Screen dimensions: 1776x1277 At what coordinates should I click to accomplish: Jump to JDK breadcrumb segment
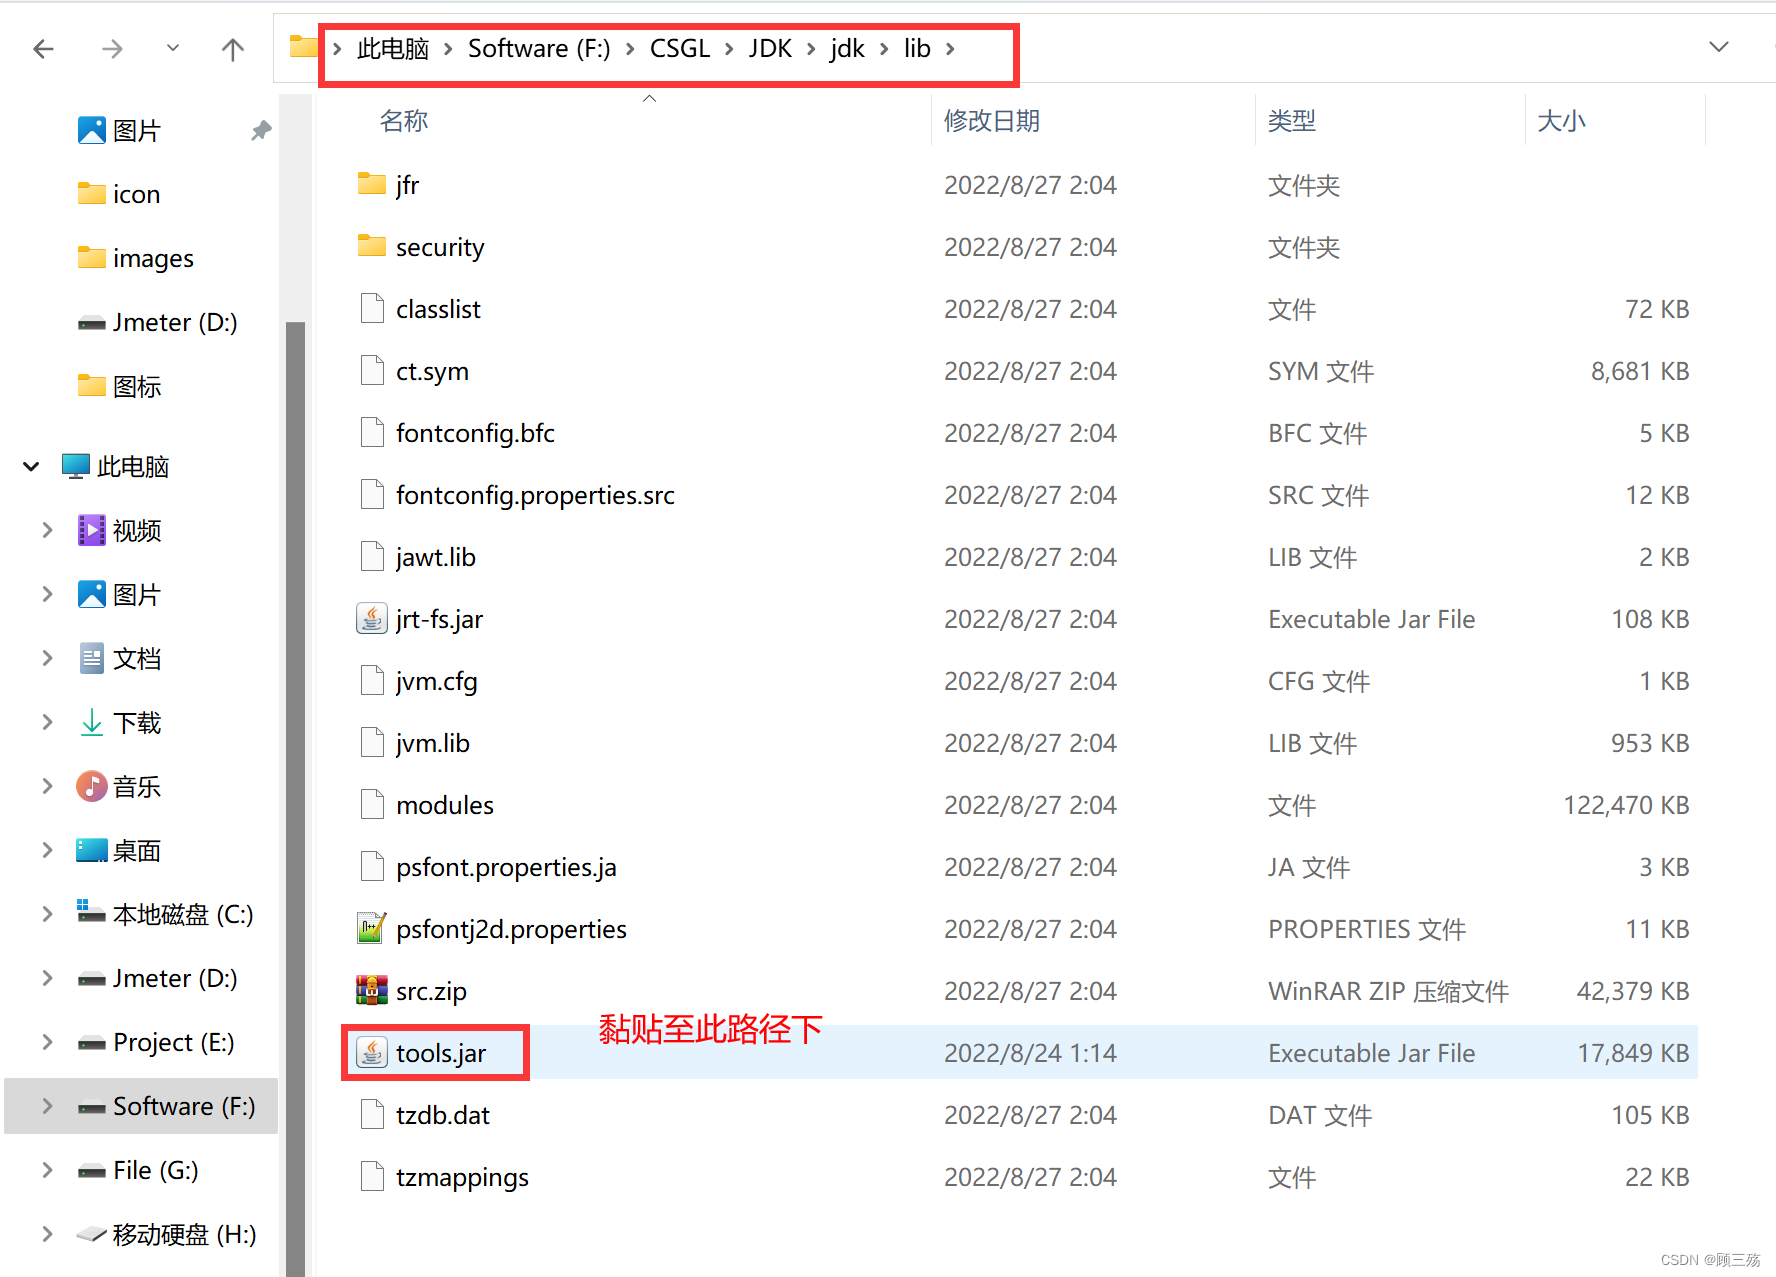coord(770,48)
